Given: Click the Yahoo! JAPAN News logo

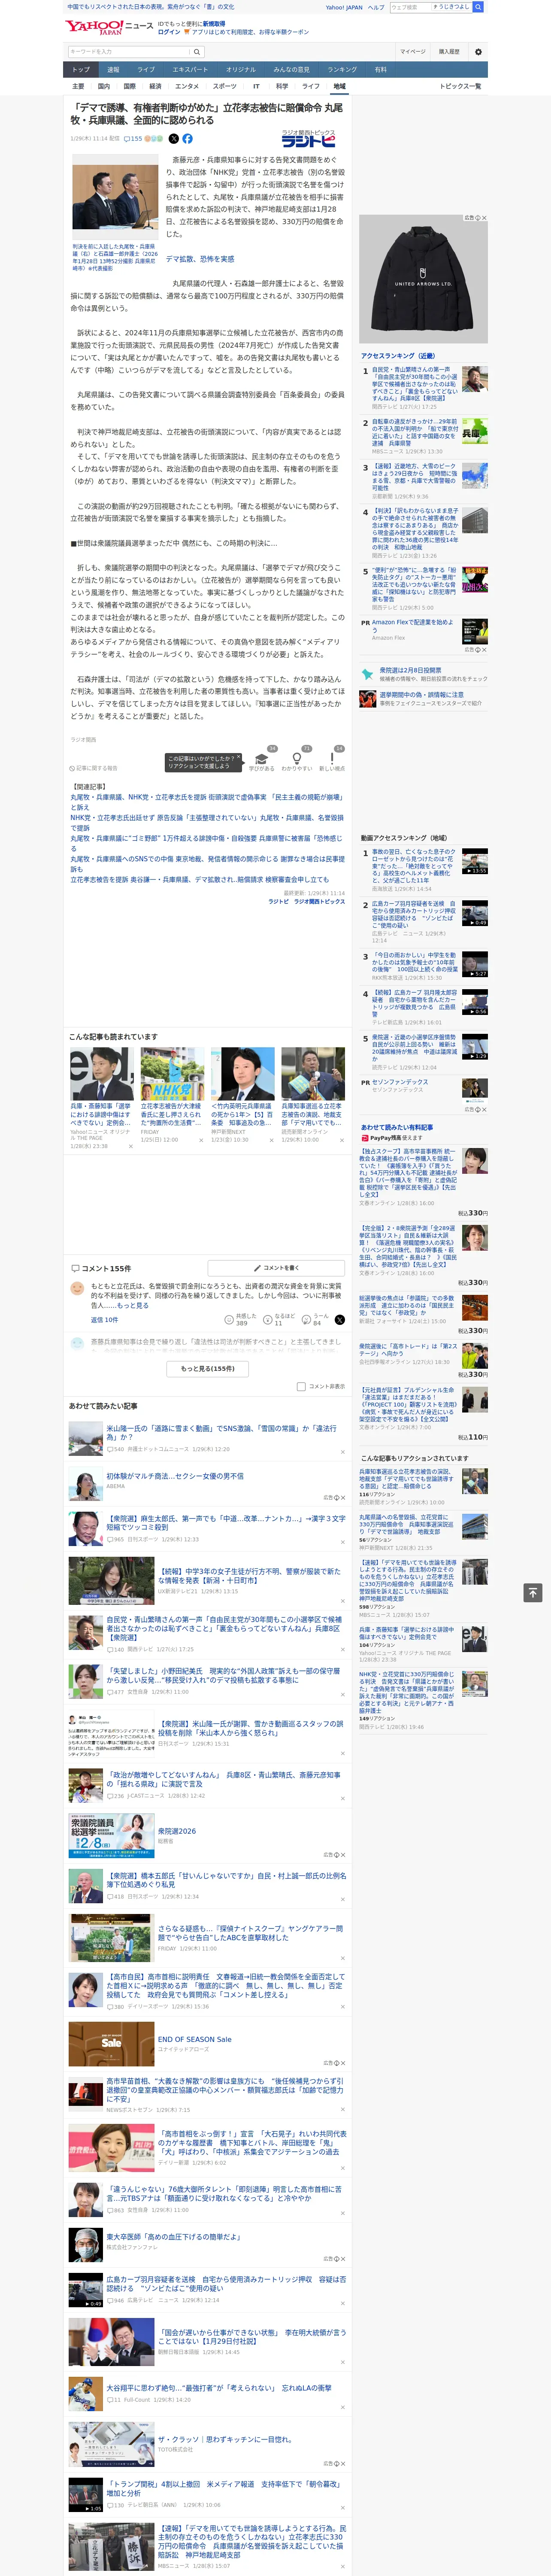Looking at the screenshot, I should [109, 27].
